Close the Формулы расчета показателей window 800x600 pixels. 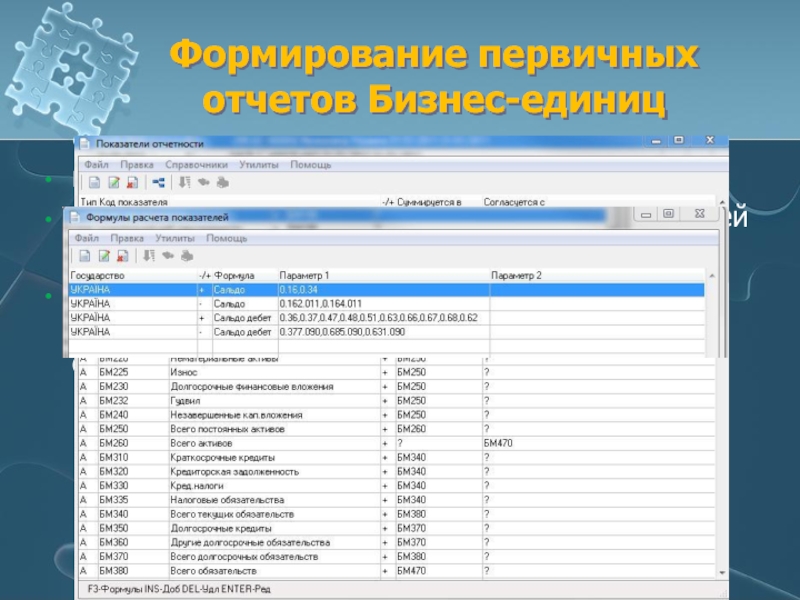pyautogui.click(x=699, y=214)
